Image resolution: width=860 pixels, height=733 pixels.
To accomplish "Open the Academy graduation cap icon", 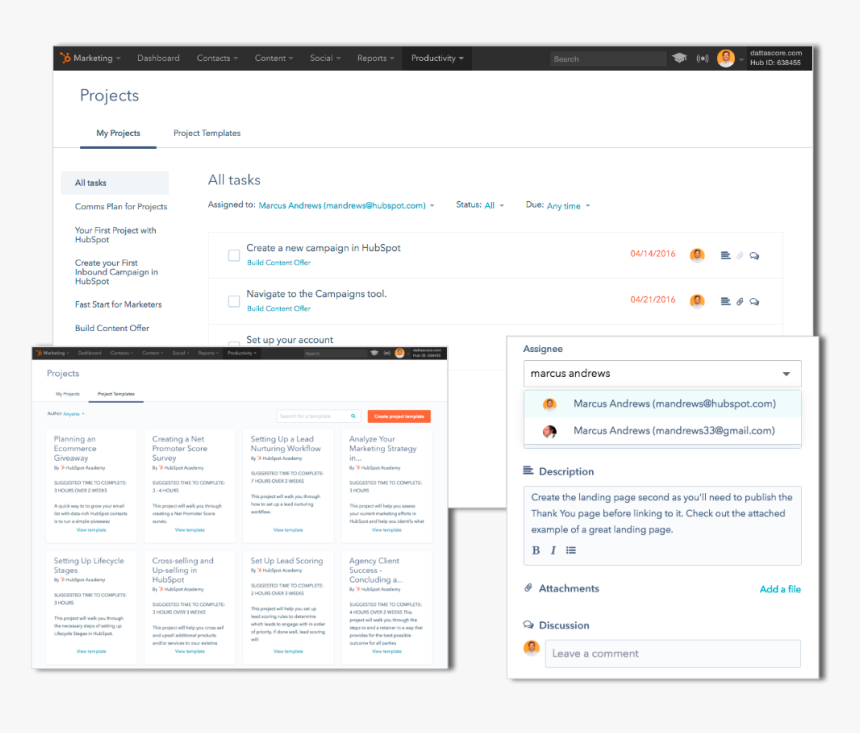I will coord(680,58).
